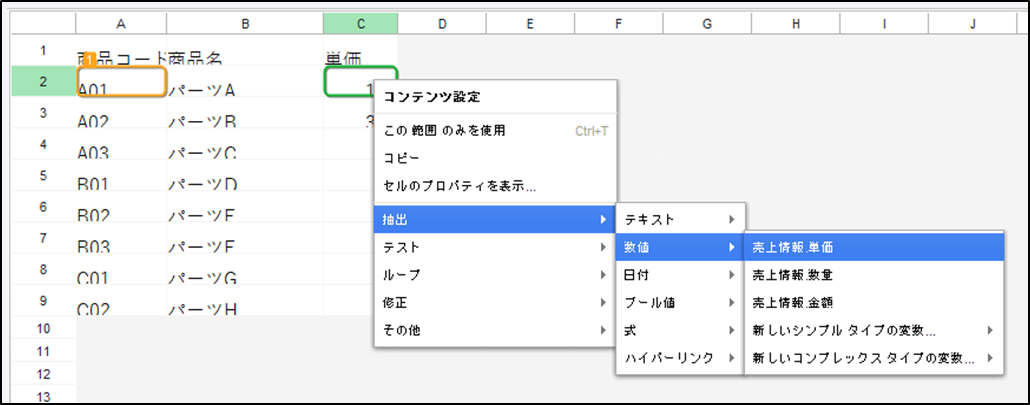Select column G header
The width and height of the screenshot is (1030, 405).
[x=707, y=24]
